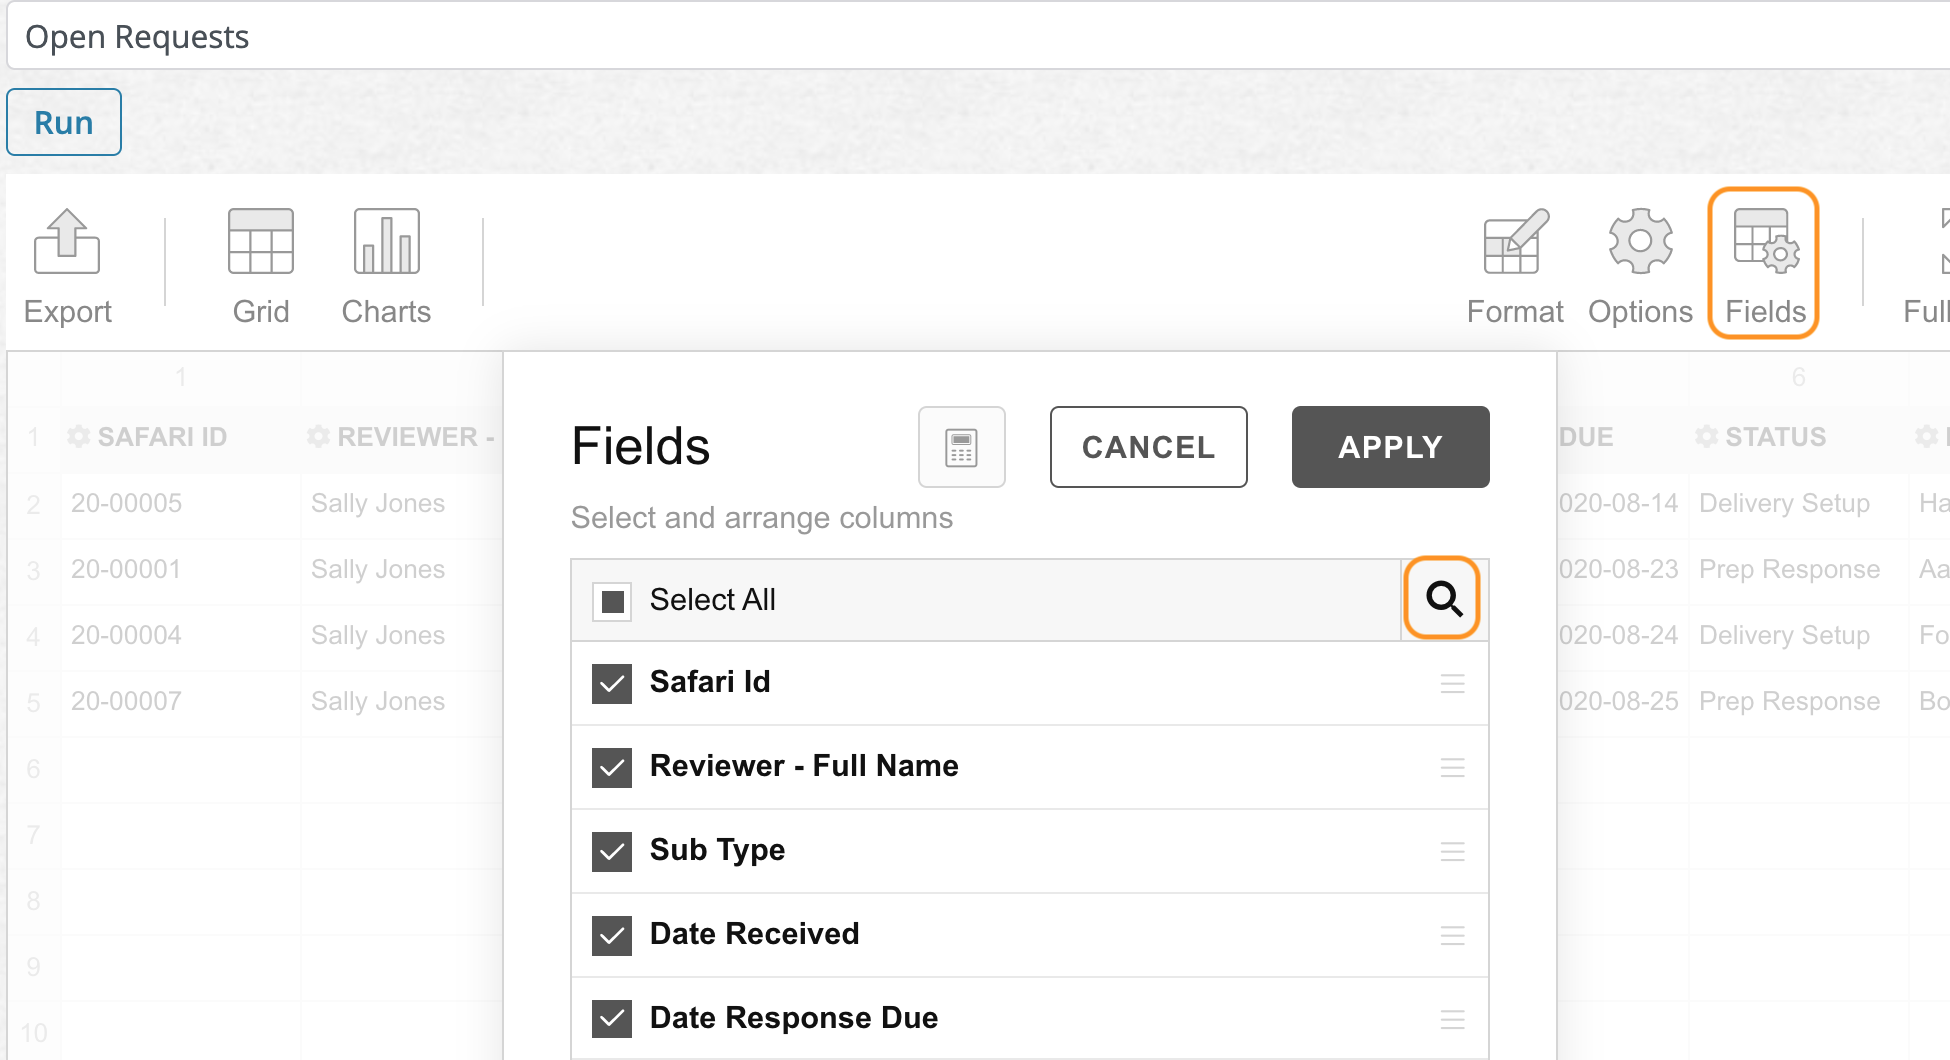Click the Status column header gear

[x=1707, y=437]
